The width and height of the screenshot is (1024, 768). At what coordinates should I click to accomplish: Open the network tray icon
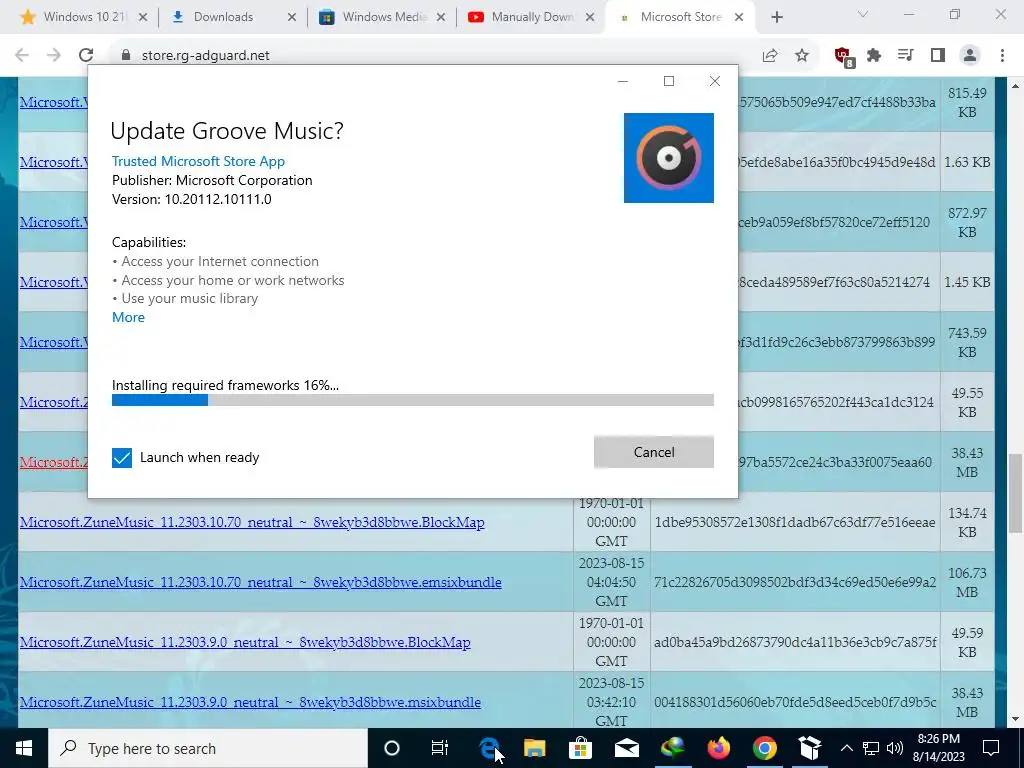click(x=871, y=748)
